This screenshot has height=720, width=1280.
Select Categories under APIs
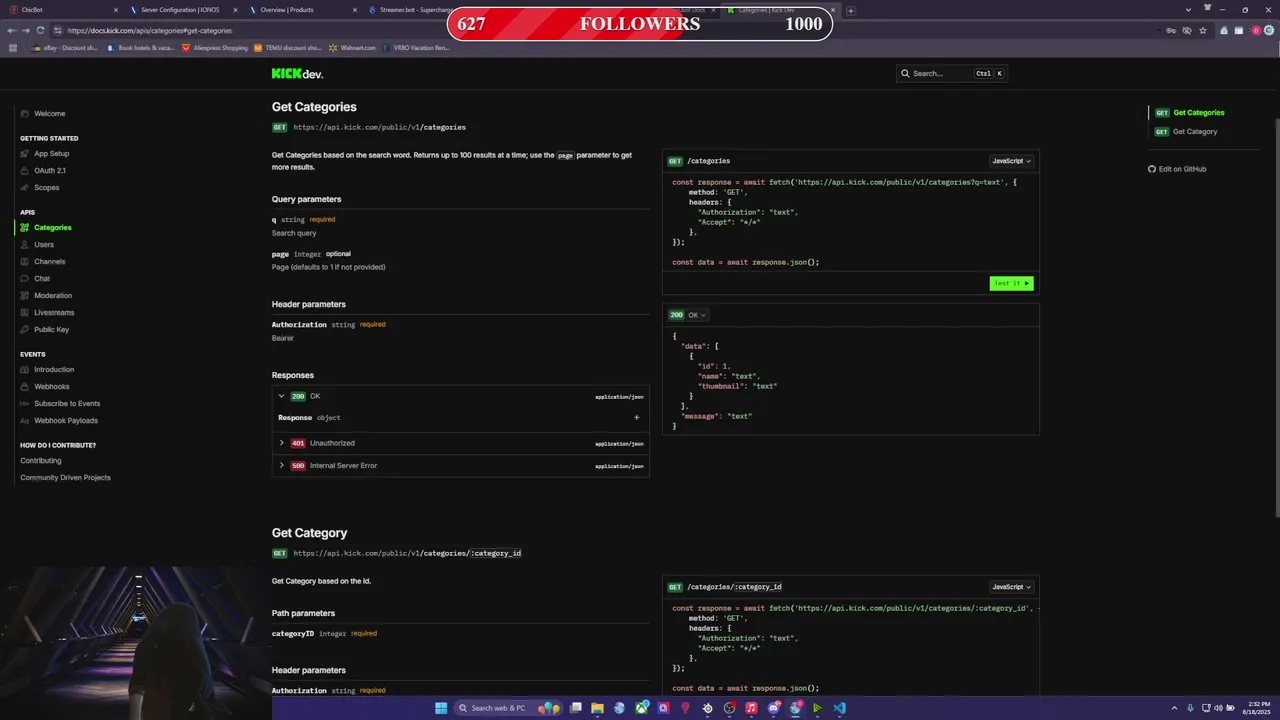click(x=52, y=228)
